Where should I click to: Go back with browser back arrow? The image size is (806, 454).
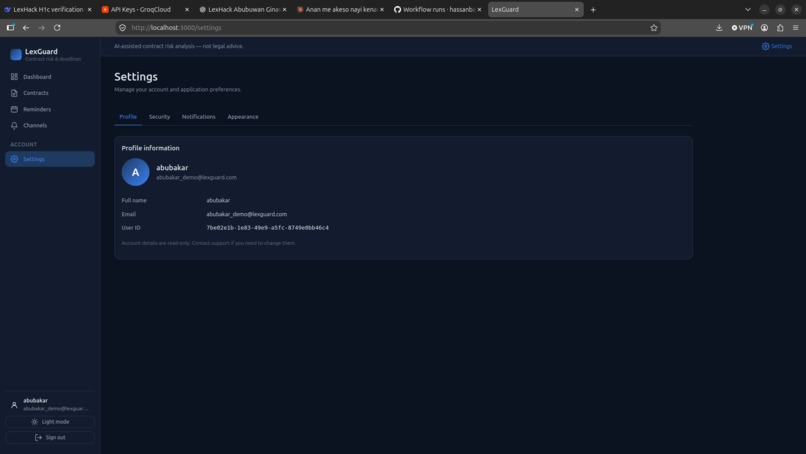26,28
